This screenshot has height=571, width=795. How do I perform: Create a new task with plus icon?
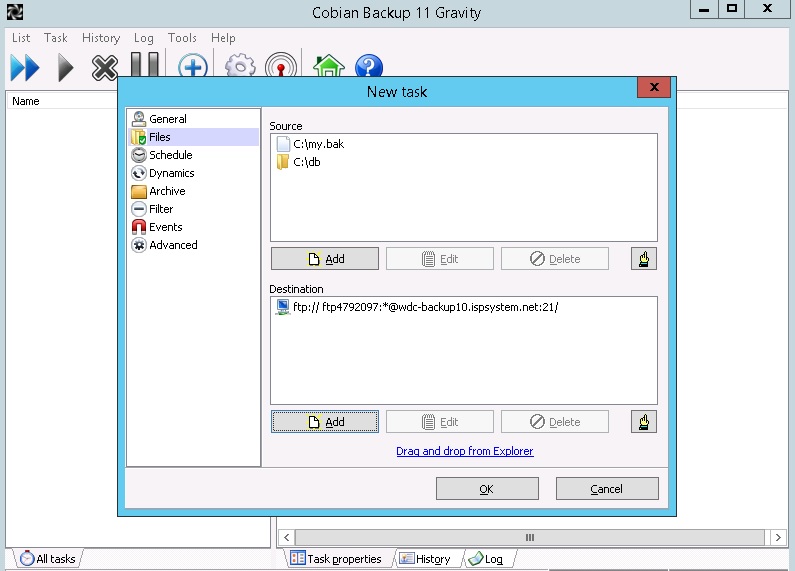click(193, 65)
